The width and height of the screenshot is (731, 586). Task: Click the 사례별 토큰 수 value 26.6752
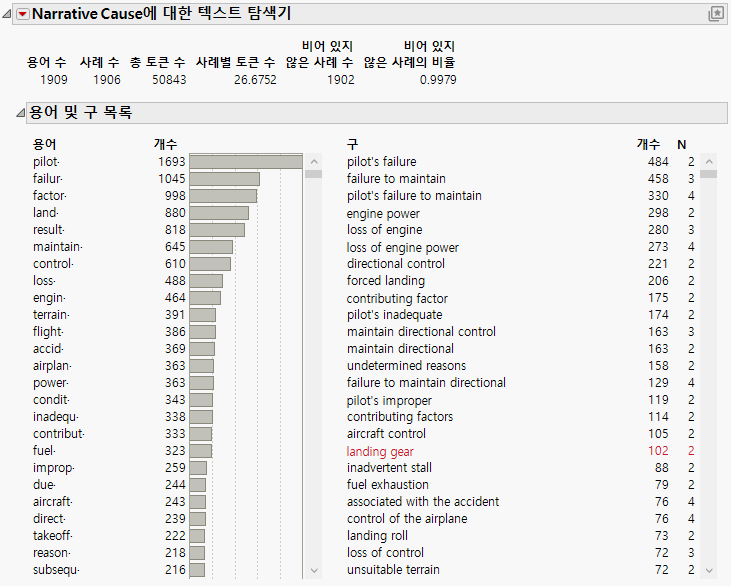255,80
